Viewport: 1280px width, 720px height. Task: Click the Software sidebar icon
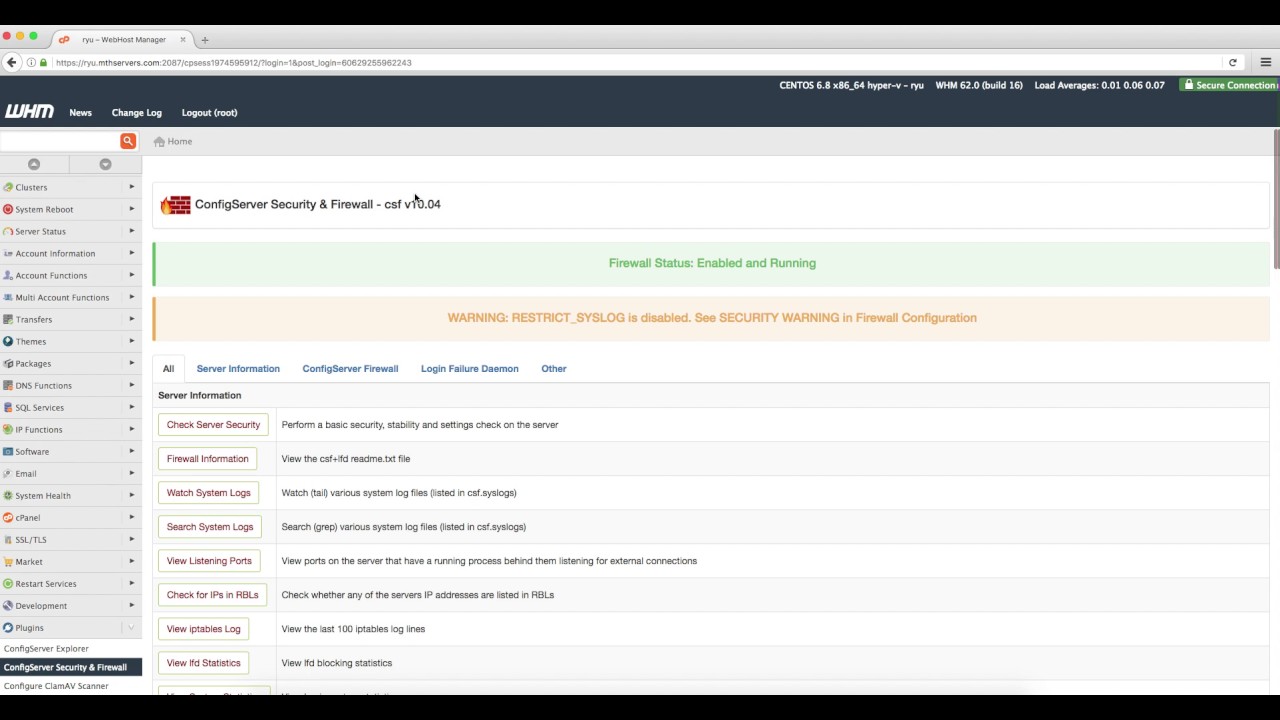coord(8,451)
